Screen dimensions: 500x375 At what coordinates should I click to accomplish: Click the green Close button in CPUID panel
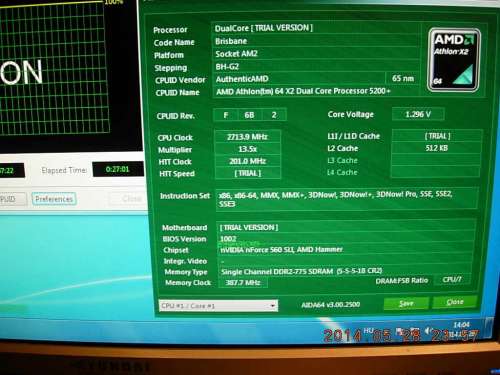point(455,302)
